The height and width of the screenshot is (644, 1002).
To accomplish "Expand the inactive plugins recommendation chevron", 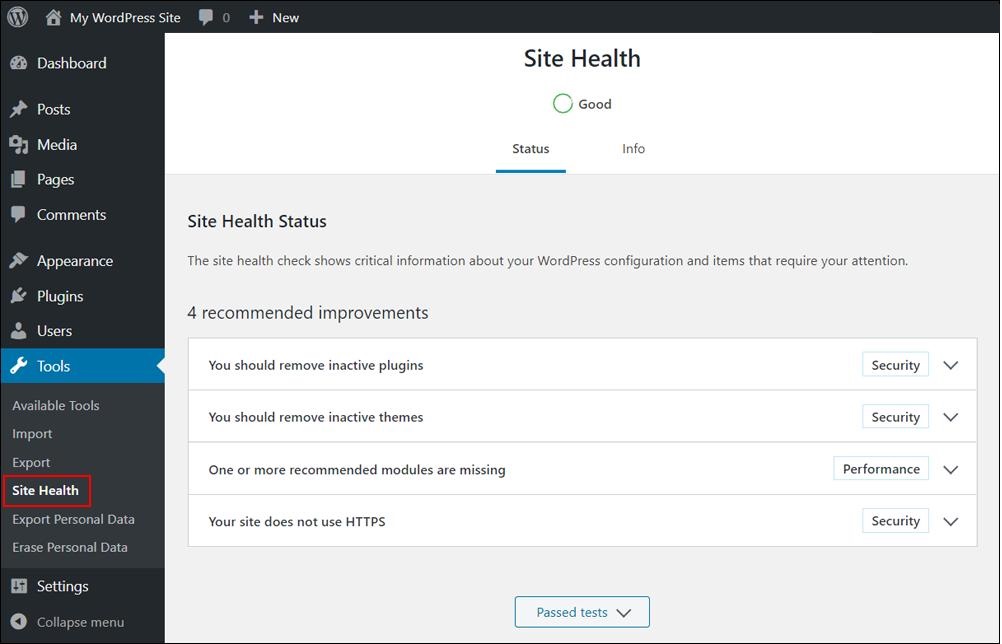I will [x=951, y=365].
